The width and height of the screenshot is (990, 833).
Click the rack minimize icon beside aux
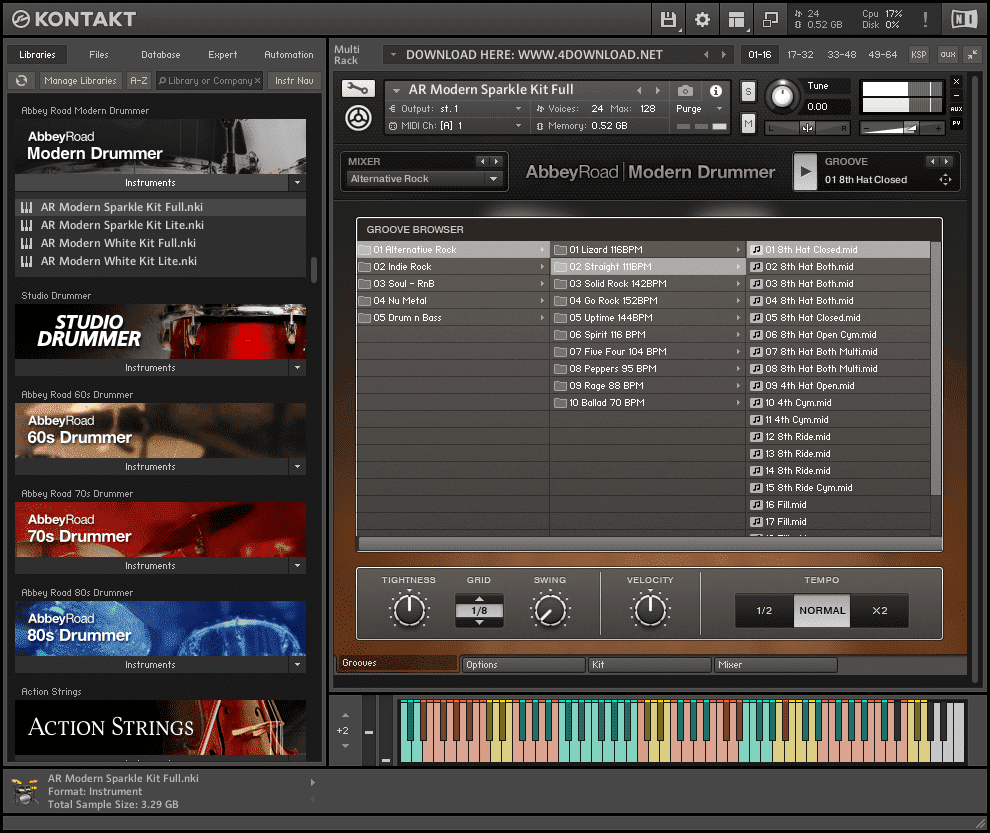coord(972,55)
